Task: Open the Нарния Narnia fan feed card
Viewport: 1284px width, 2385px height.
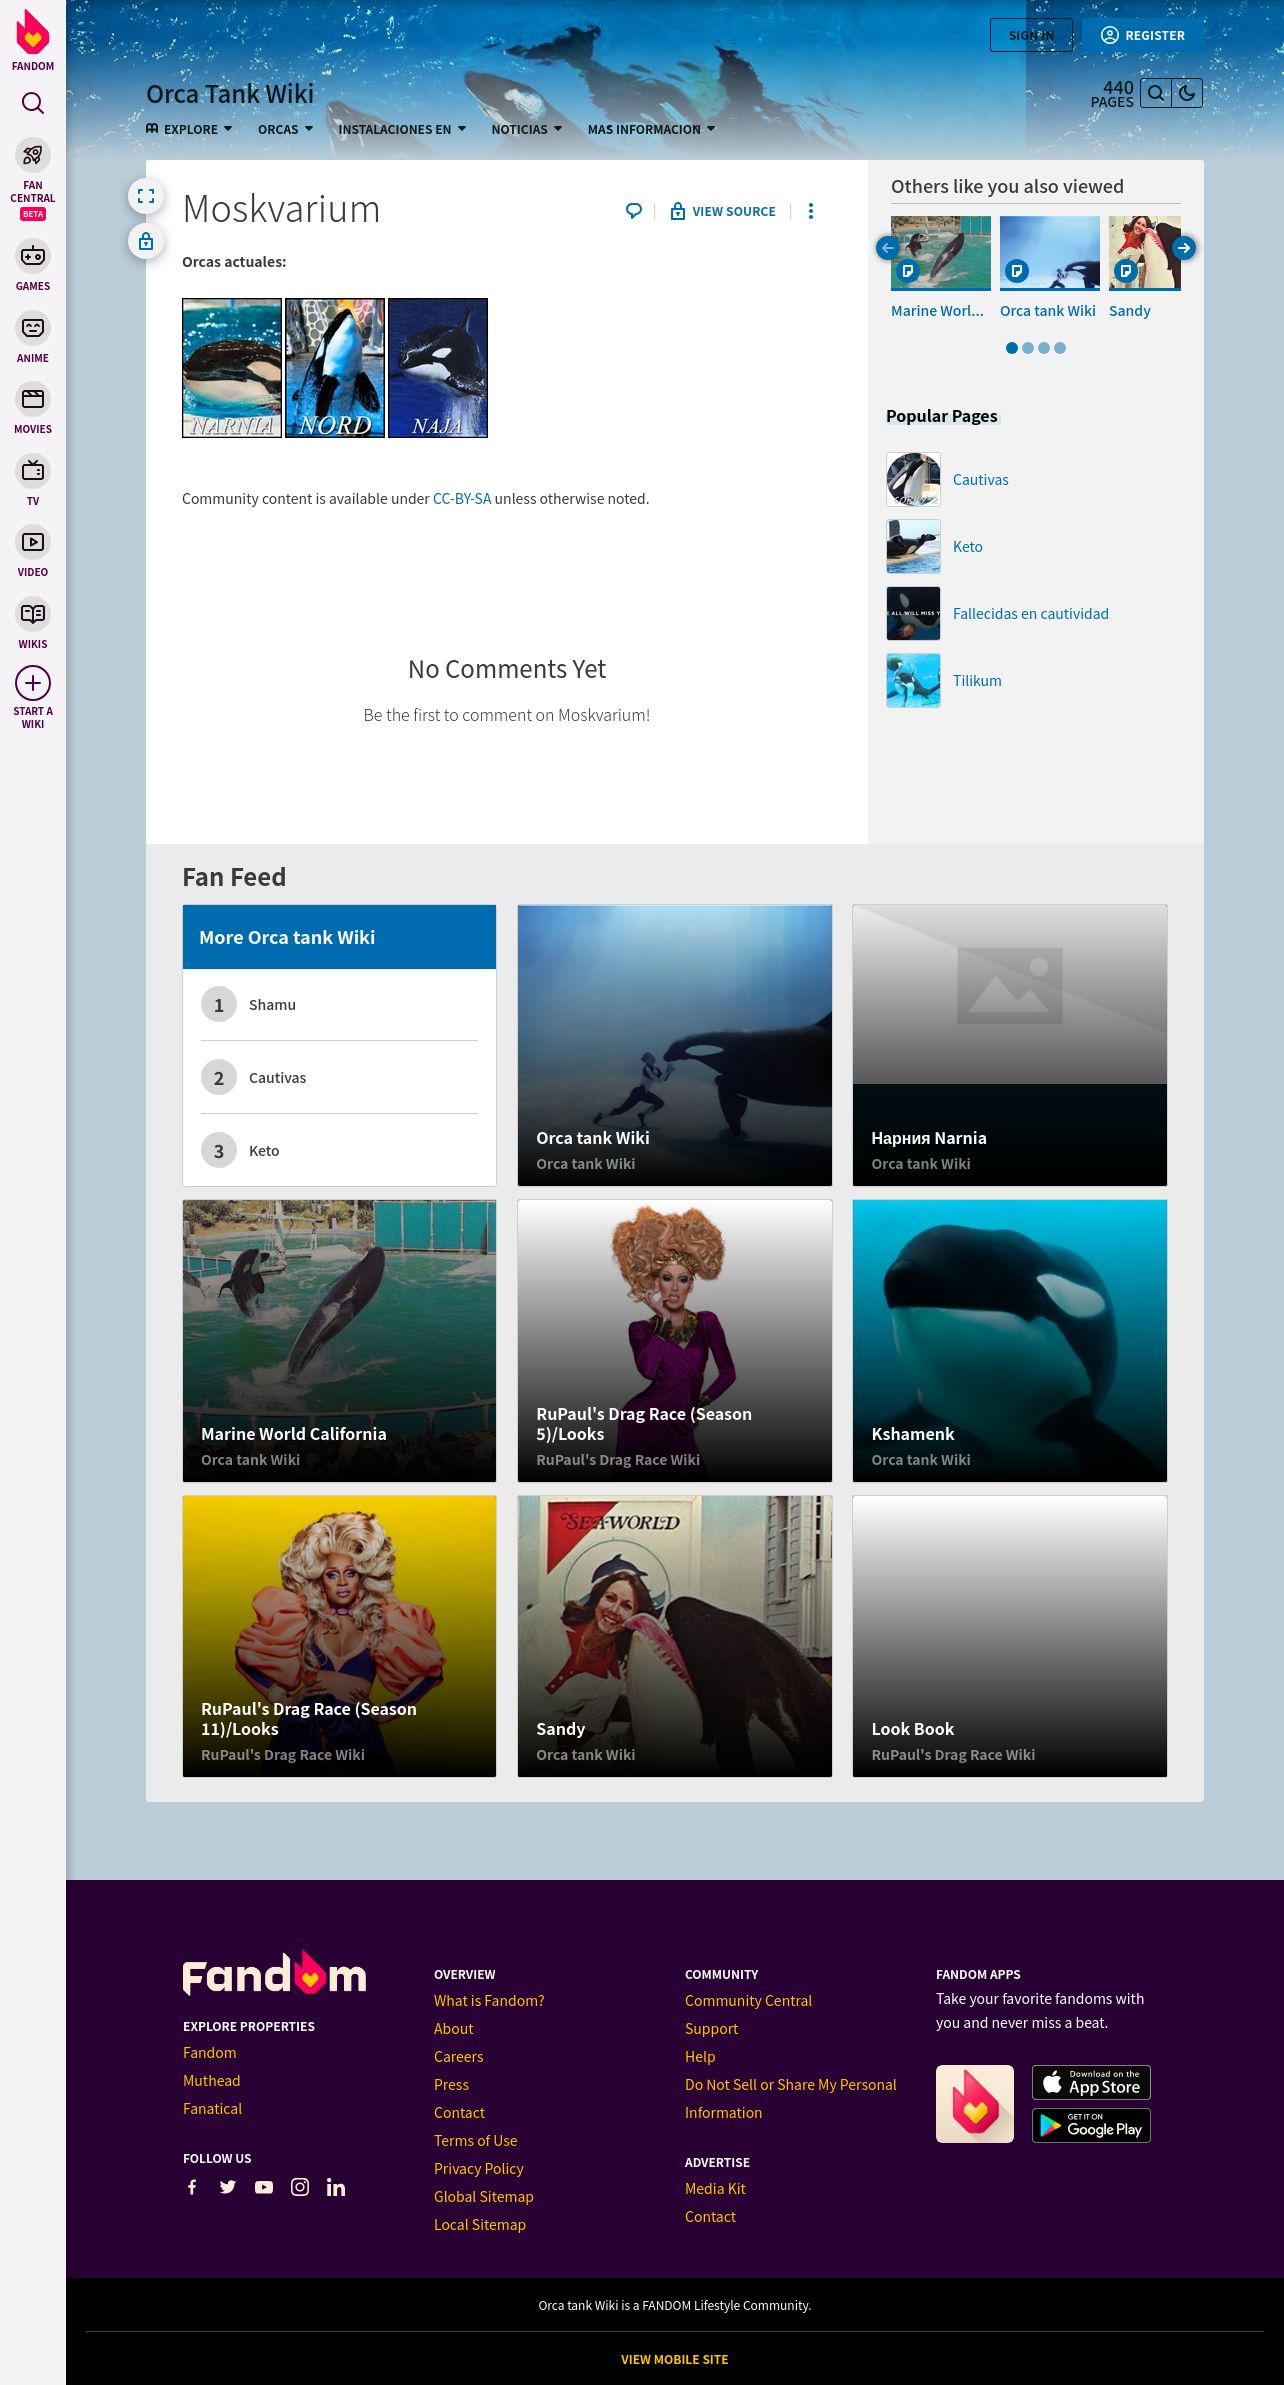Action: point(1010,1045)
